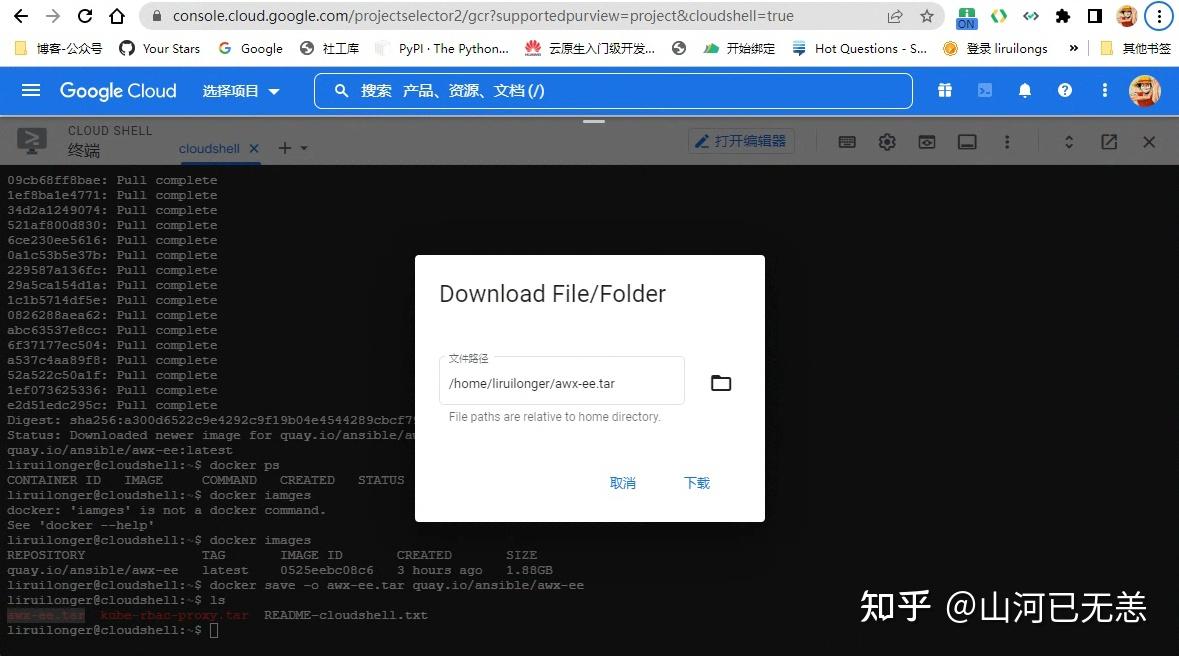
Task: Open the navigation hamburger menu
Action: [x=30, y=91]
